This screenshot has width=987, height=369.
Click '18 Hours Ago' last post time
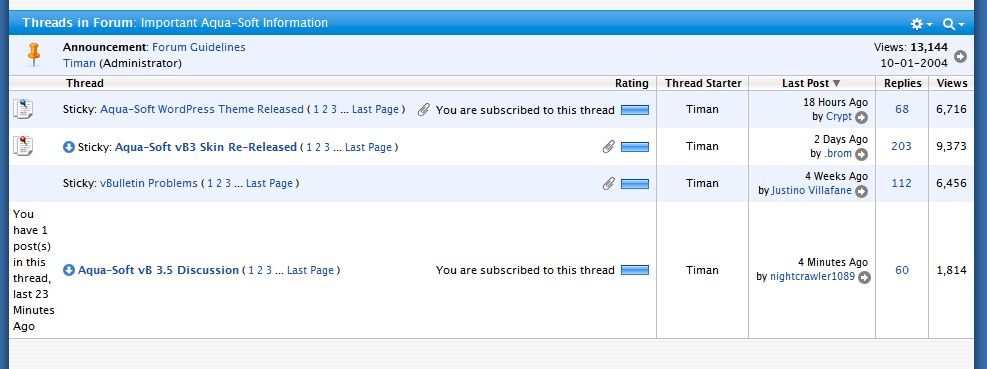pyautogui.click(x=835, y=102)
